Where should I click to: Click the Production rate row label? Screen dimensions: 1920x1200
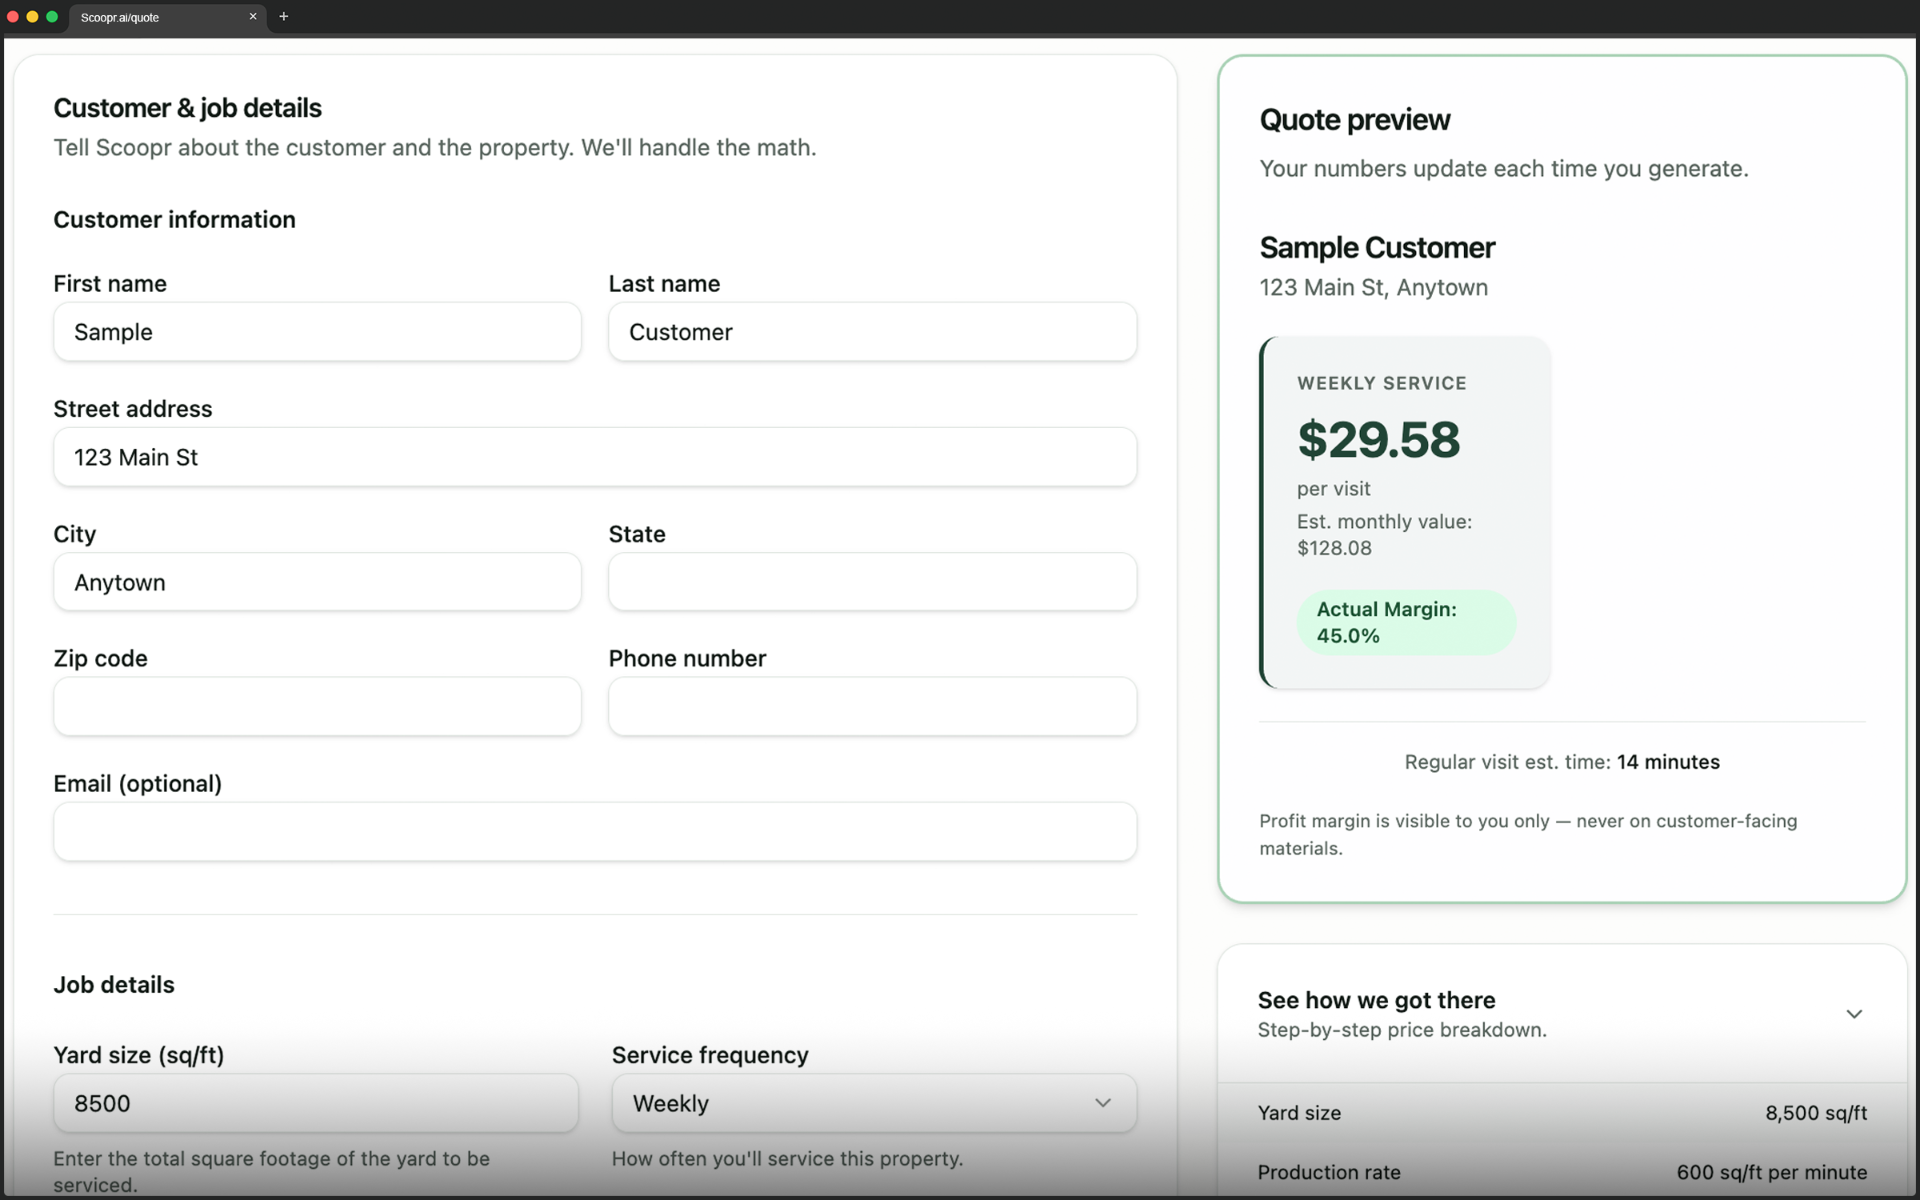(1329, 1172)
